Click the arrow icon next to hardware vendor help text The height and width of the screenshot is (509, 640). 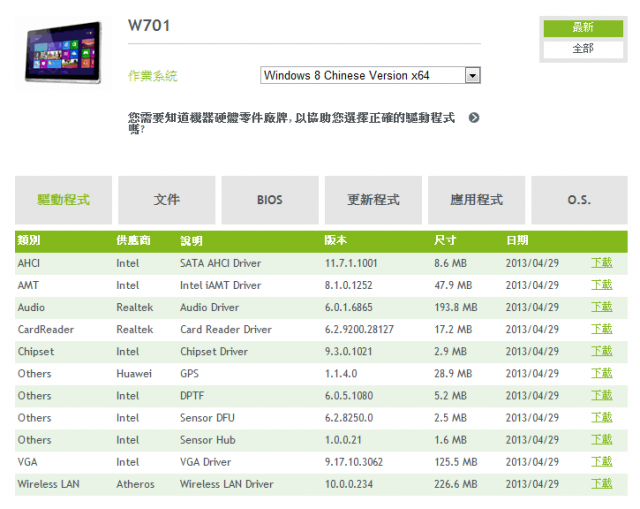(x=473, y=118)
